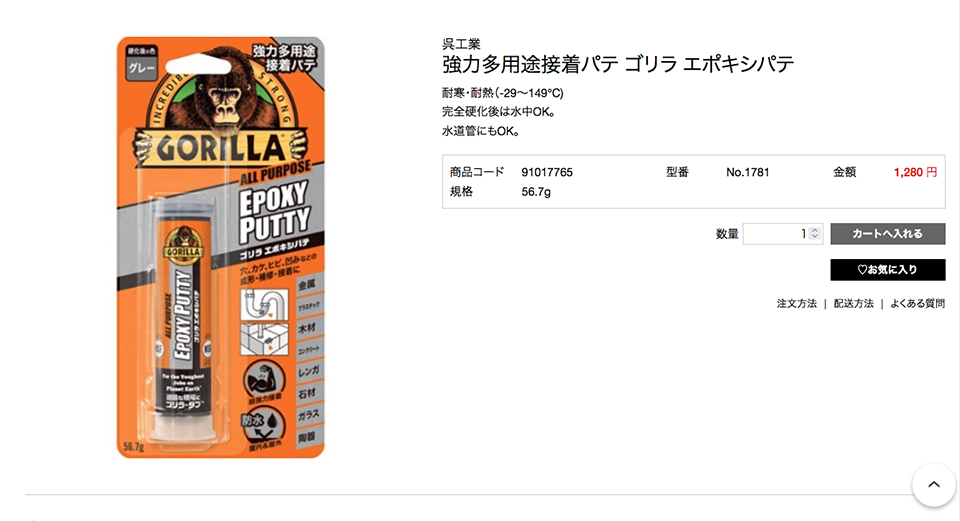Viewport: 960px width, 521px height.
Task: Click the product code 91017765
Action: (547, 173)
